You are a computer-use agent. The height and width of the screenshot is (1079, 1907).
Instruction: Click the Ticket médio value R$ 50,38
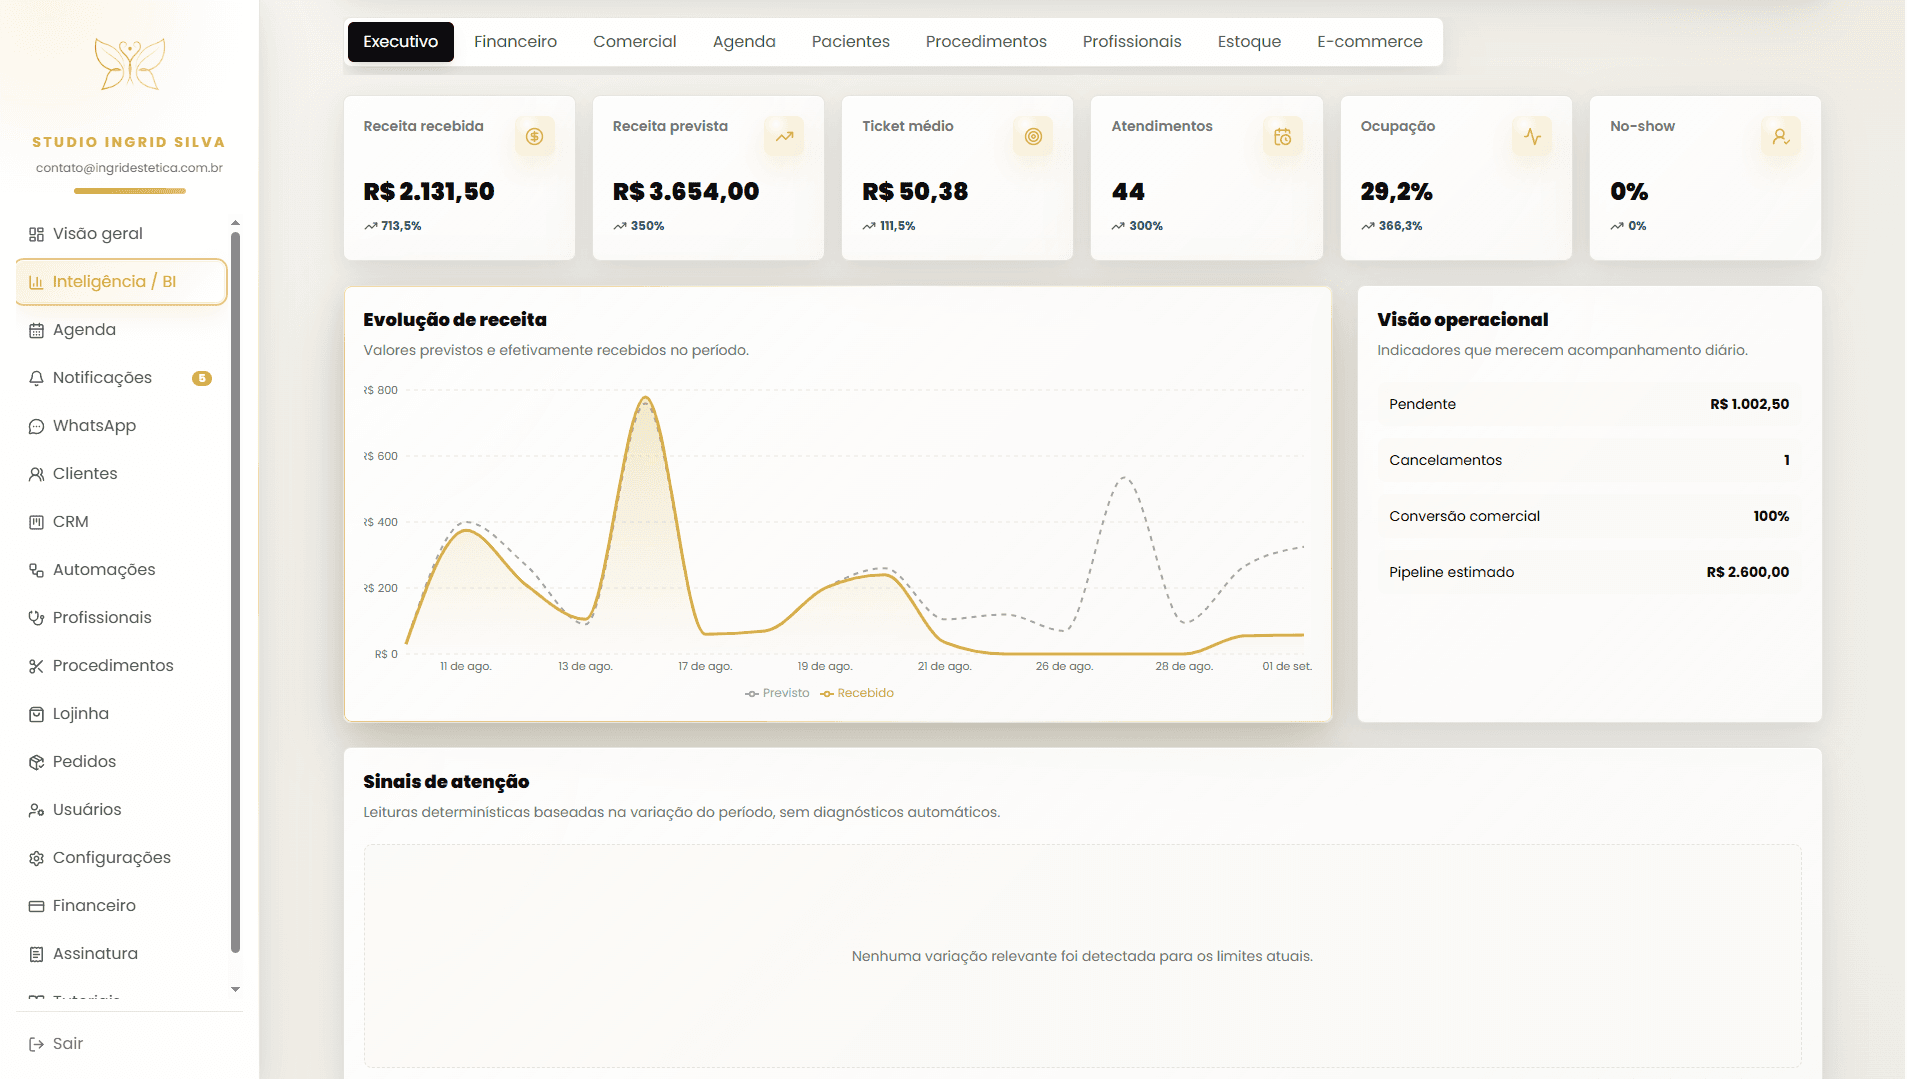point(915,192)
